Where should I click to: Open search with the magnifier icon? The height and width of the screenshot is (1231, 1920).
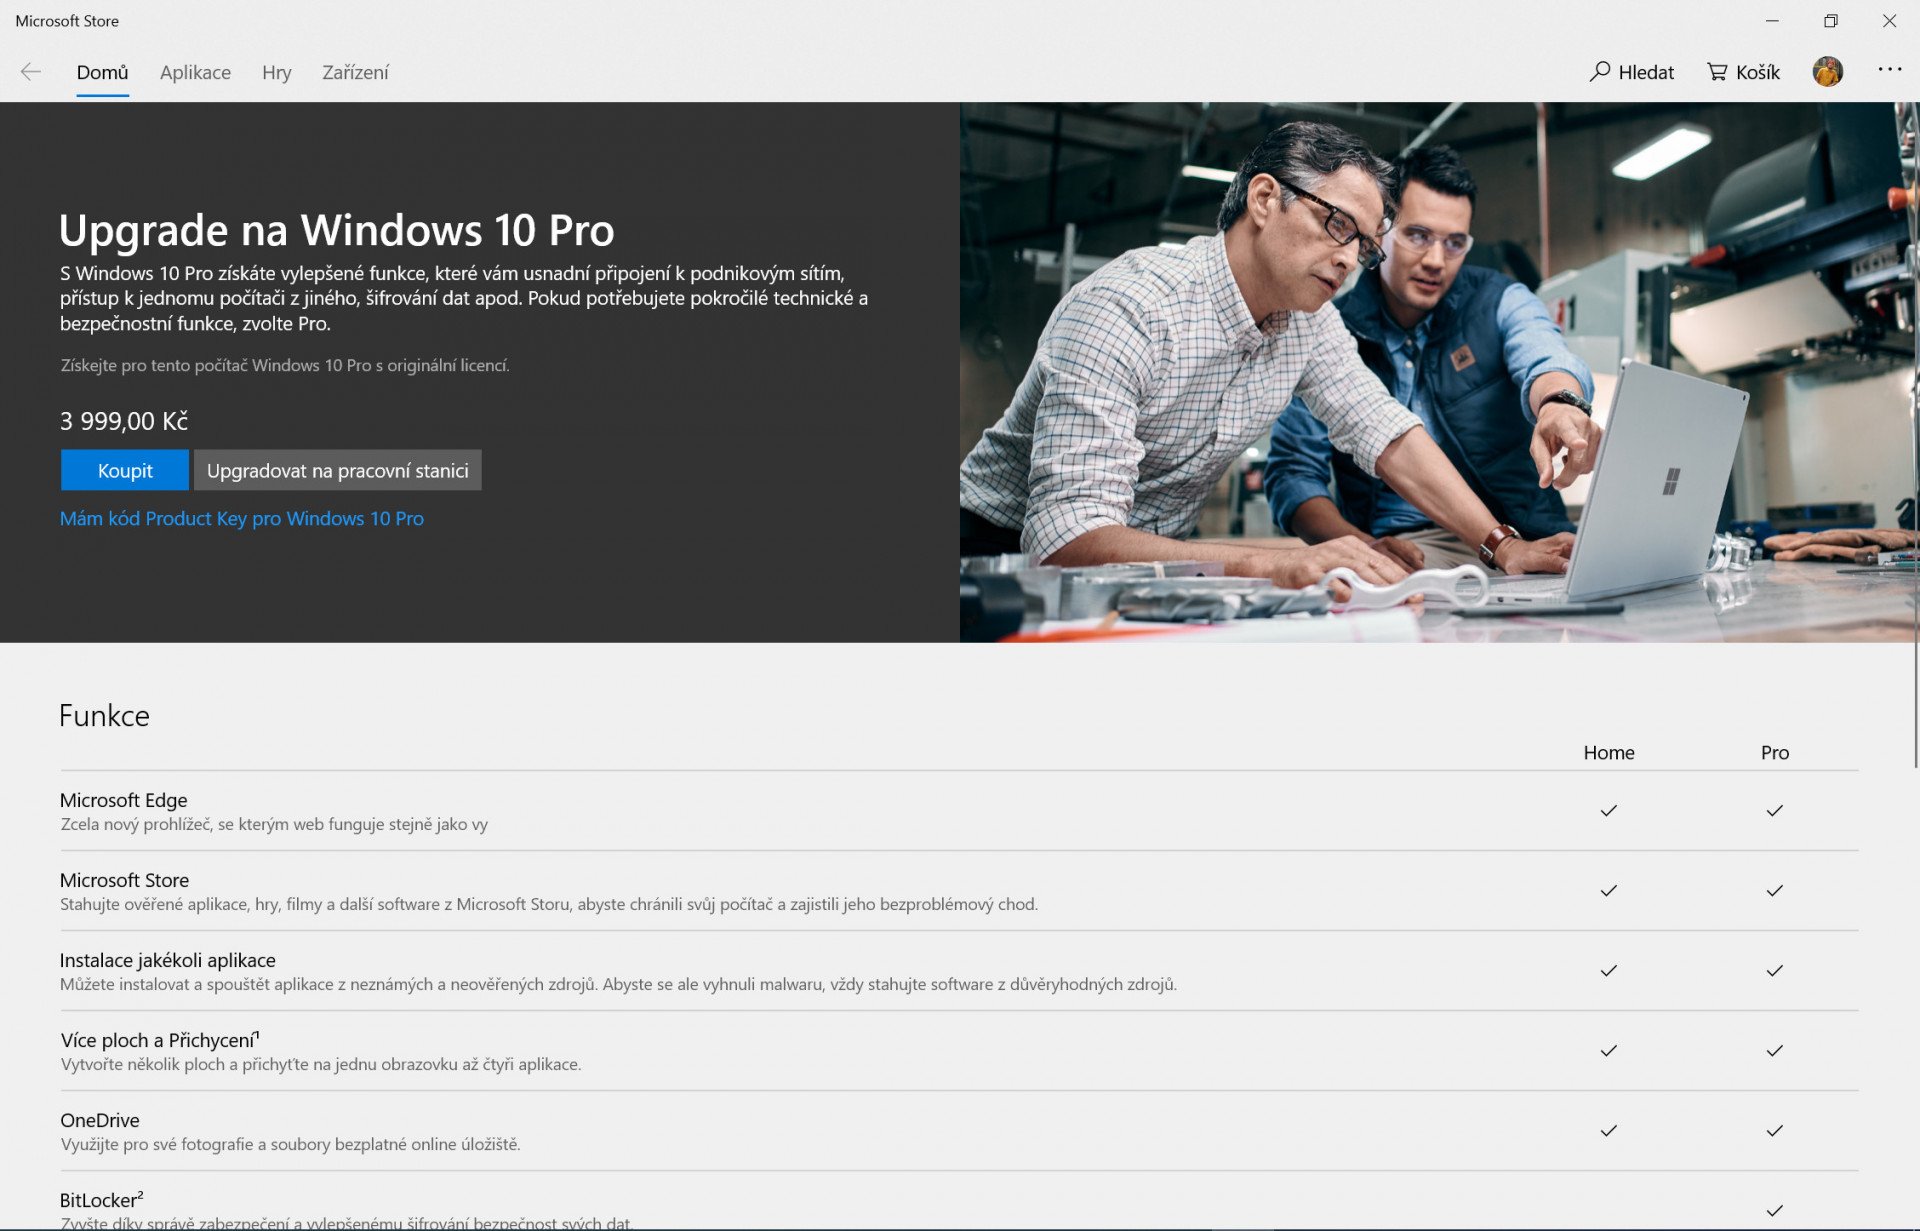point(1600,72)
